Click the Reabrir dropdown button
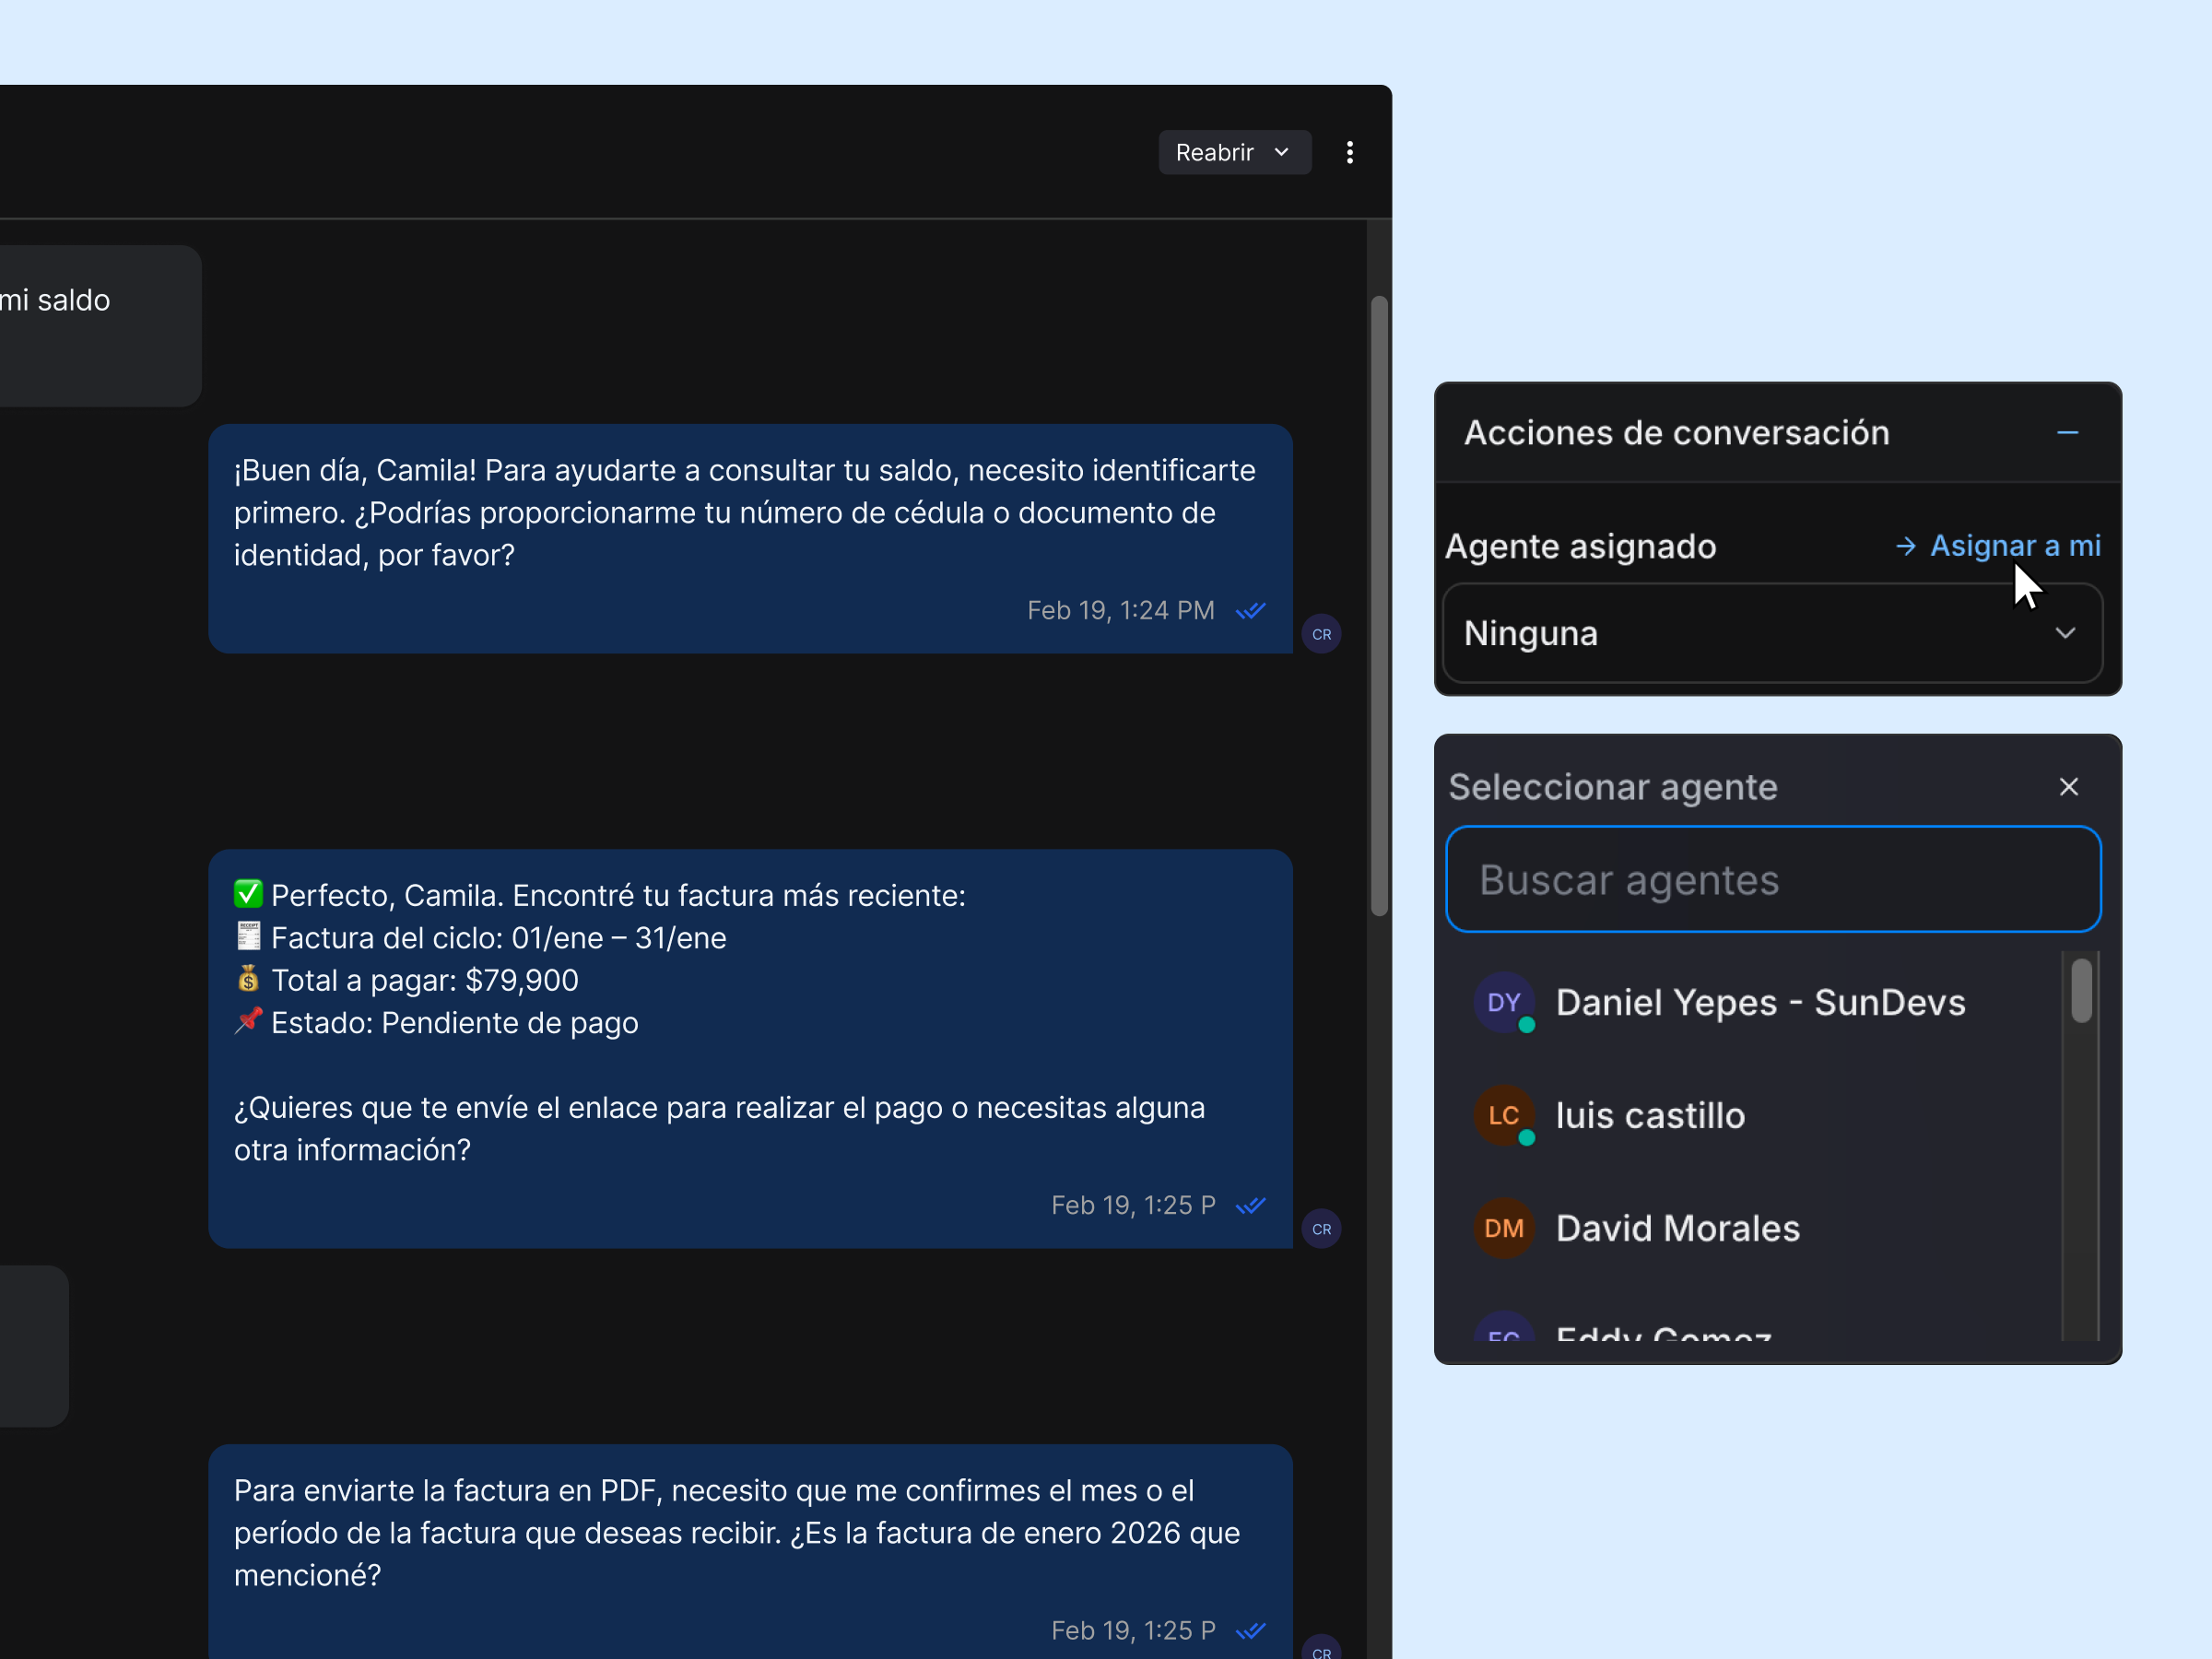This screenshot has width=2212, height=1659. [x=1233, y=152]
